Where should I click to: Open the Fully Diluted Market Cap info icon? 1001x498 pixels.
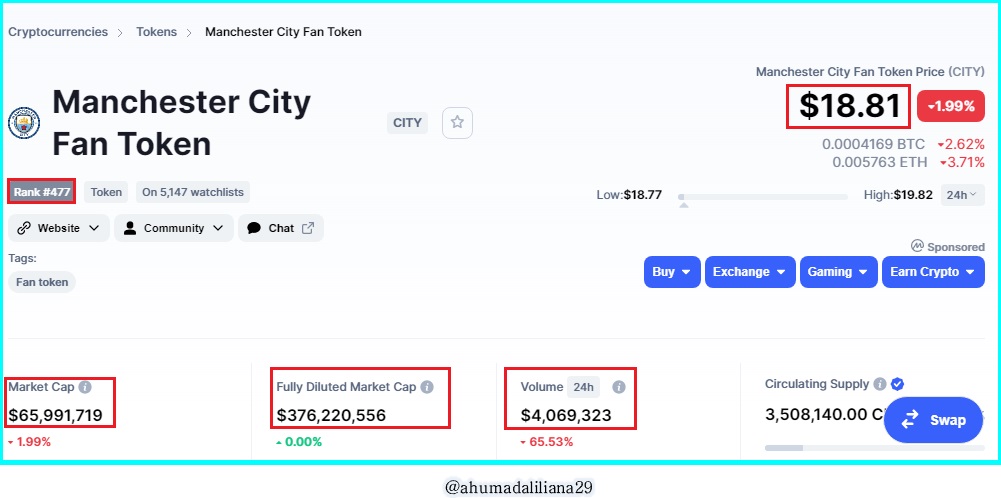click(427, 387)
